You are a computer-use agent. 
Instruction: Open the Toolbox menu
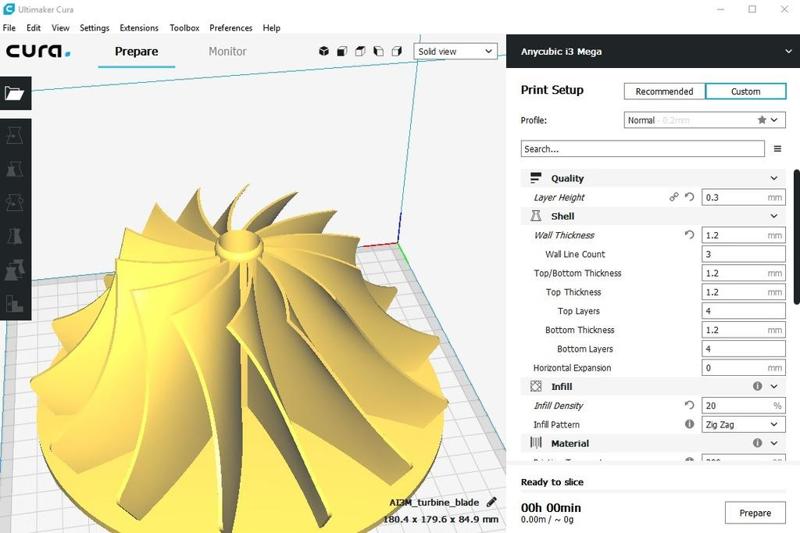coord(184,28)
